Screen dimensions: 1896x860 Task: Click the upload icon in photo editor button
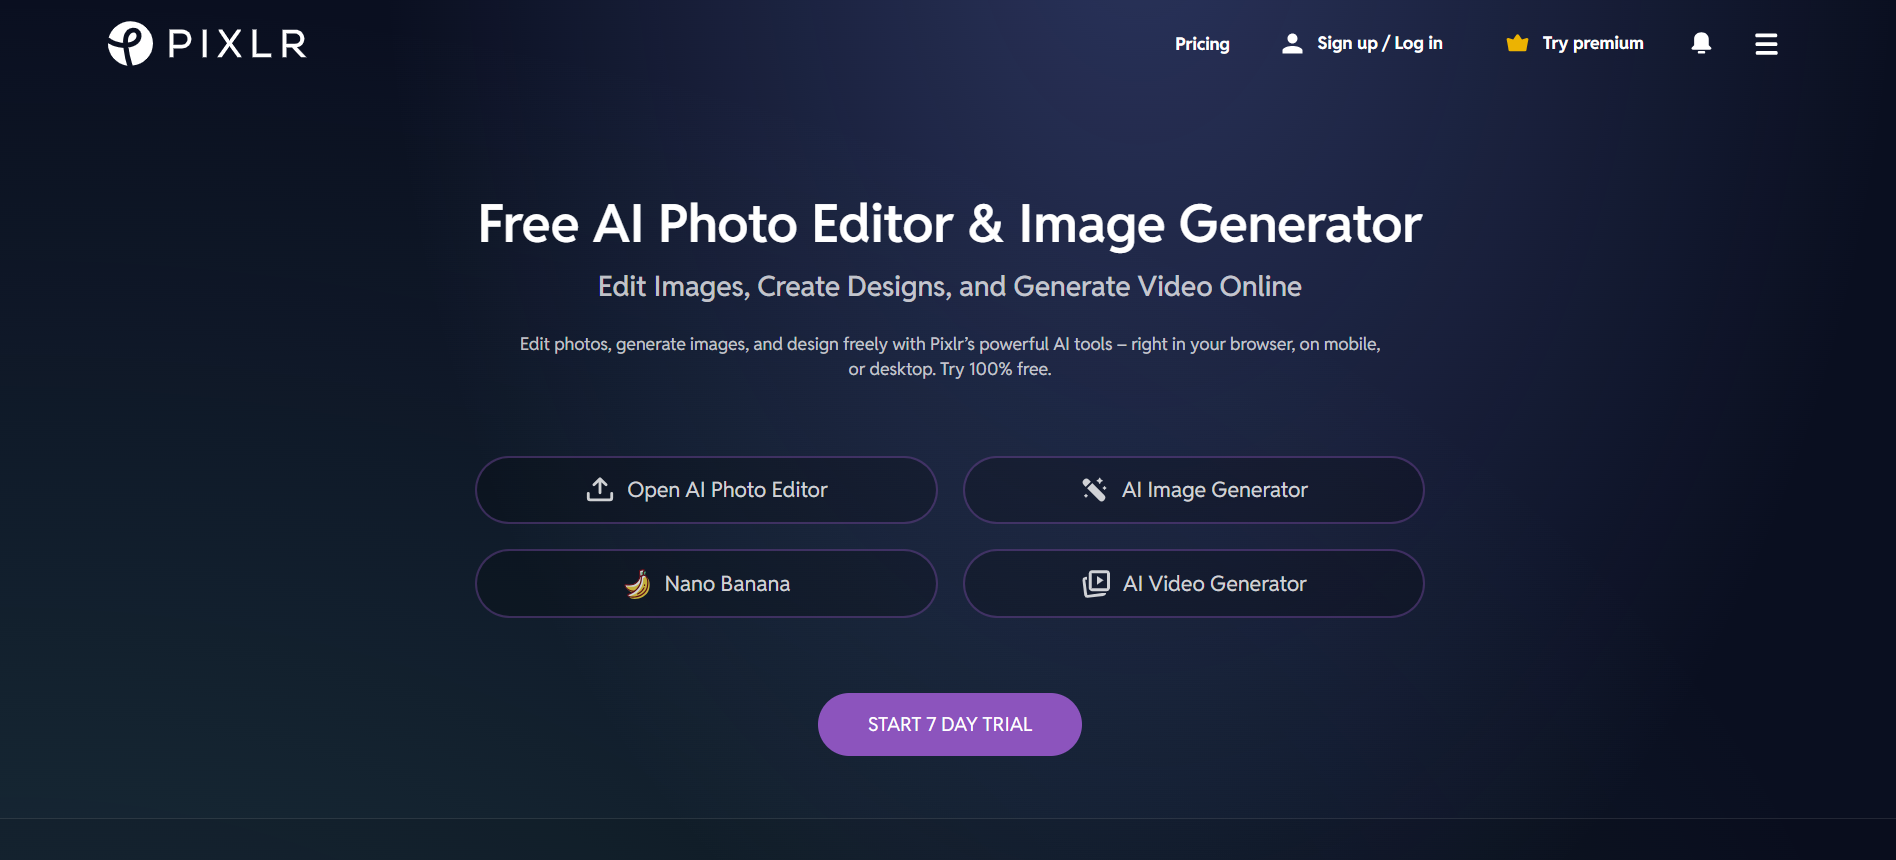tap(600, 489)
